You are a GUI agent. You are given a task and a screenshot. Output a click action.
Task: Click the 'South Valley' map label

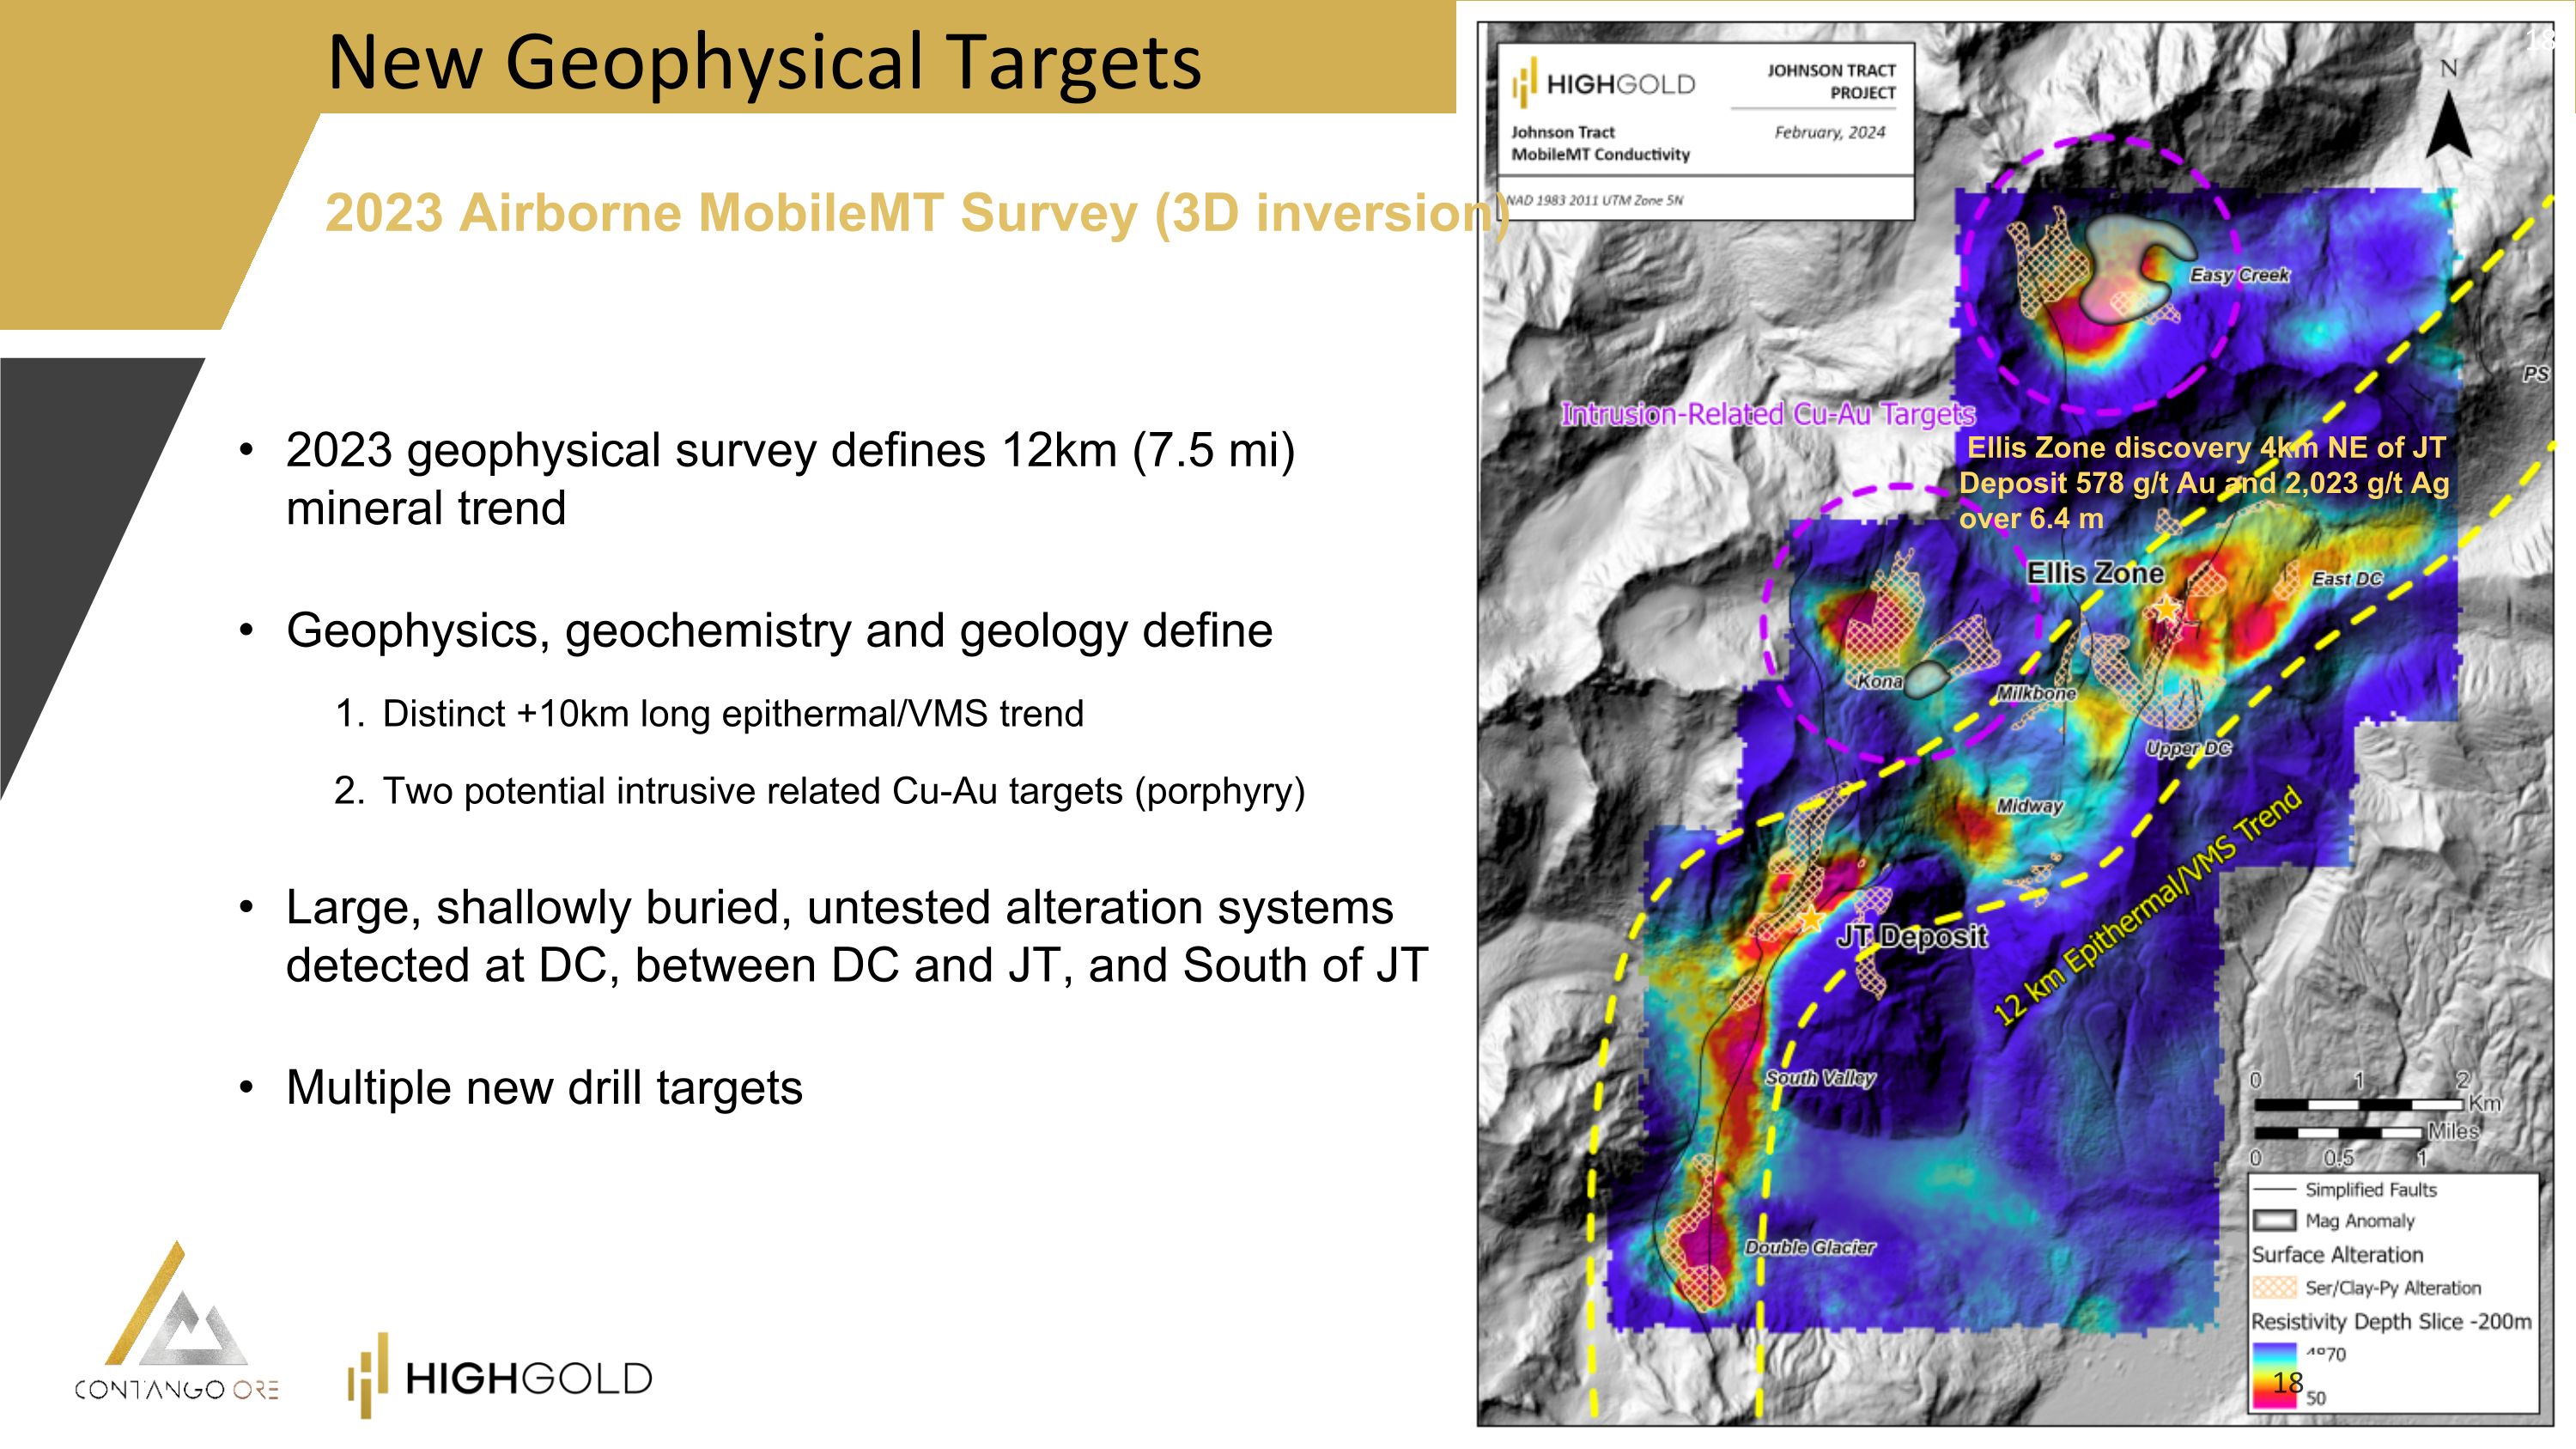coord(1820,1078)
